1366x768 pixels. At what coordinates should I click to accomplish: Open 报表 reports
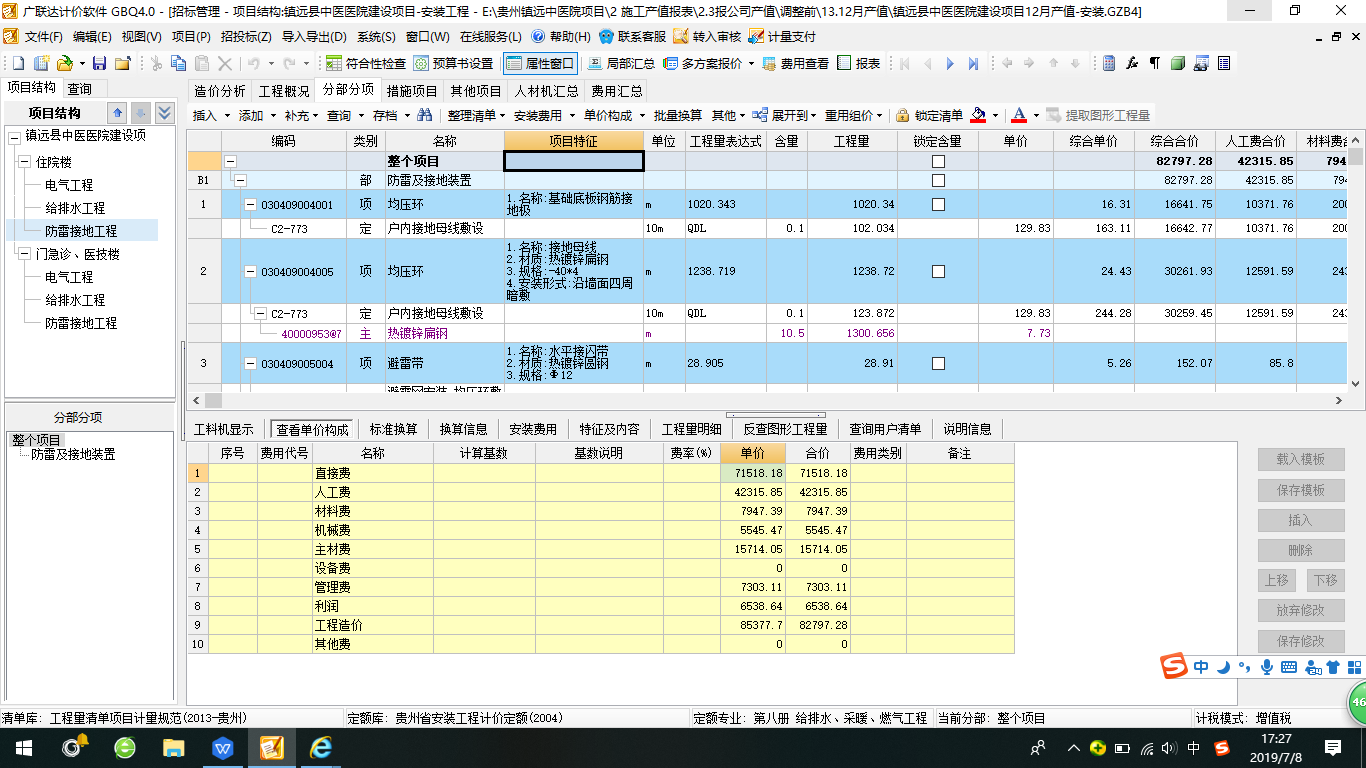859,63
